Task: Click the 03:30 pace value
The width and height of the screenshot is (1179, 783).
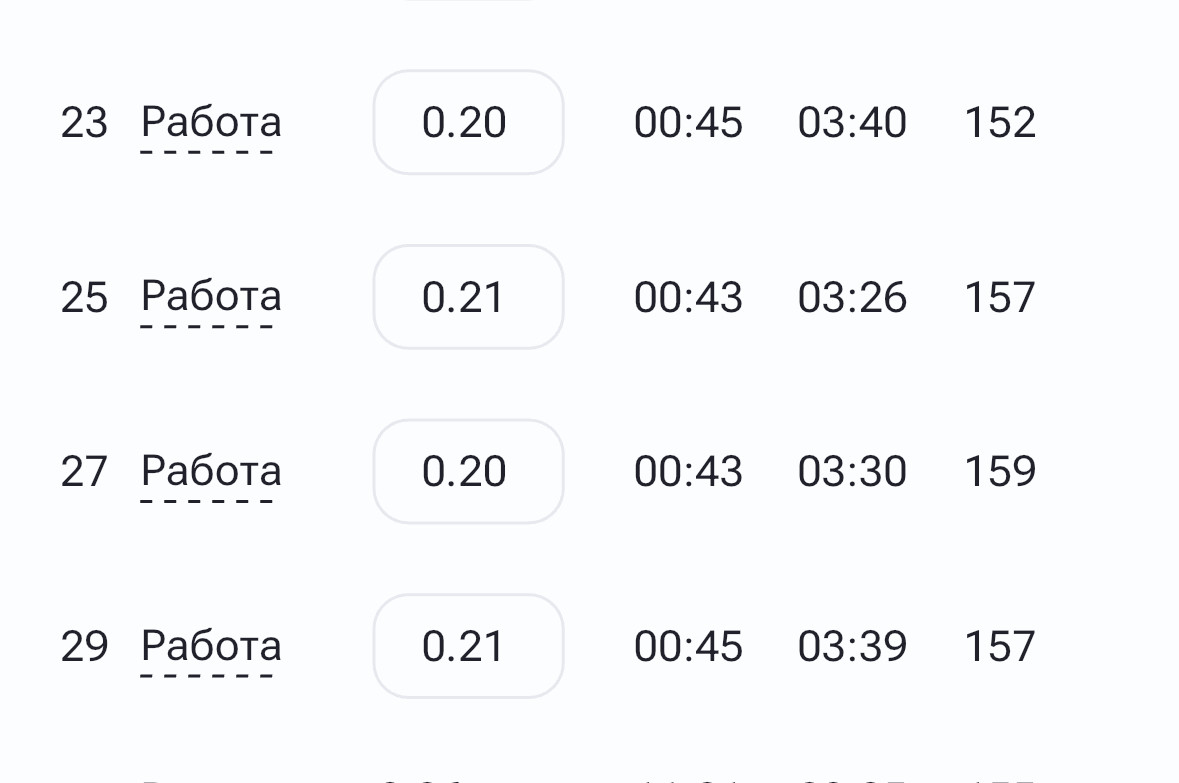Action: [852, 472]
